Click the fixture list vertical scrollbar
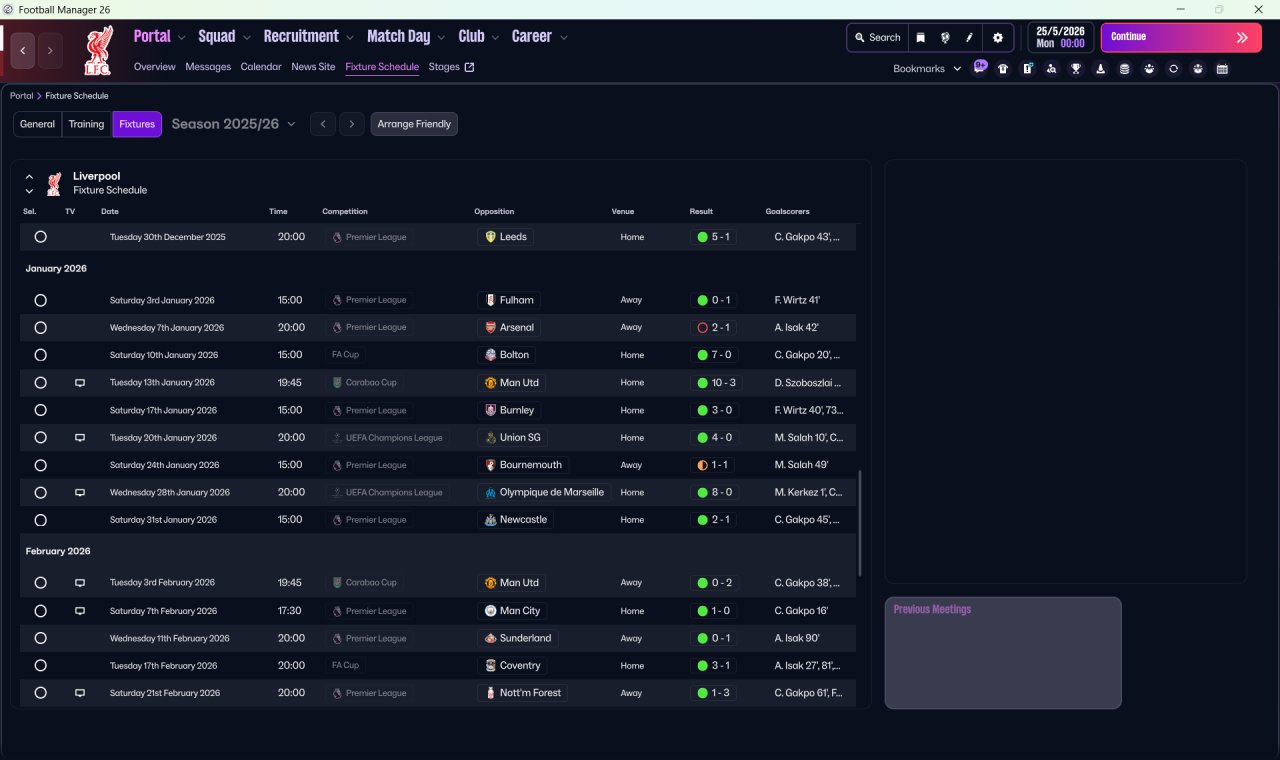 [859, 523]
